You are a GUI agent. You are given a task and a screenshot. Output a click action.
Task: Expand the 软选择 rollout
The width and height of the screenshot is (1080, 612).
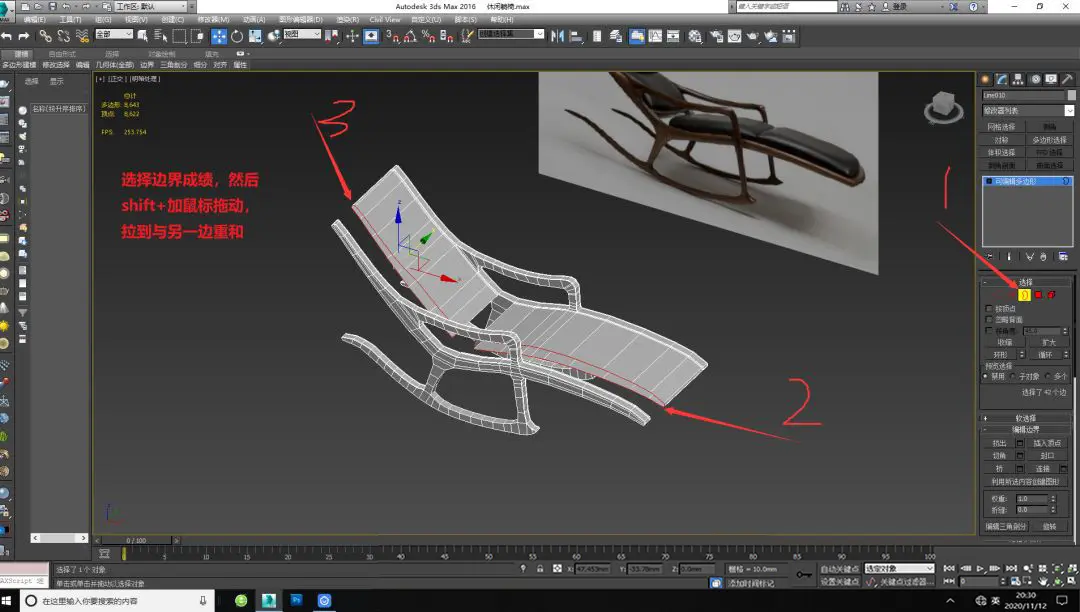(x=1026, y=418)
